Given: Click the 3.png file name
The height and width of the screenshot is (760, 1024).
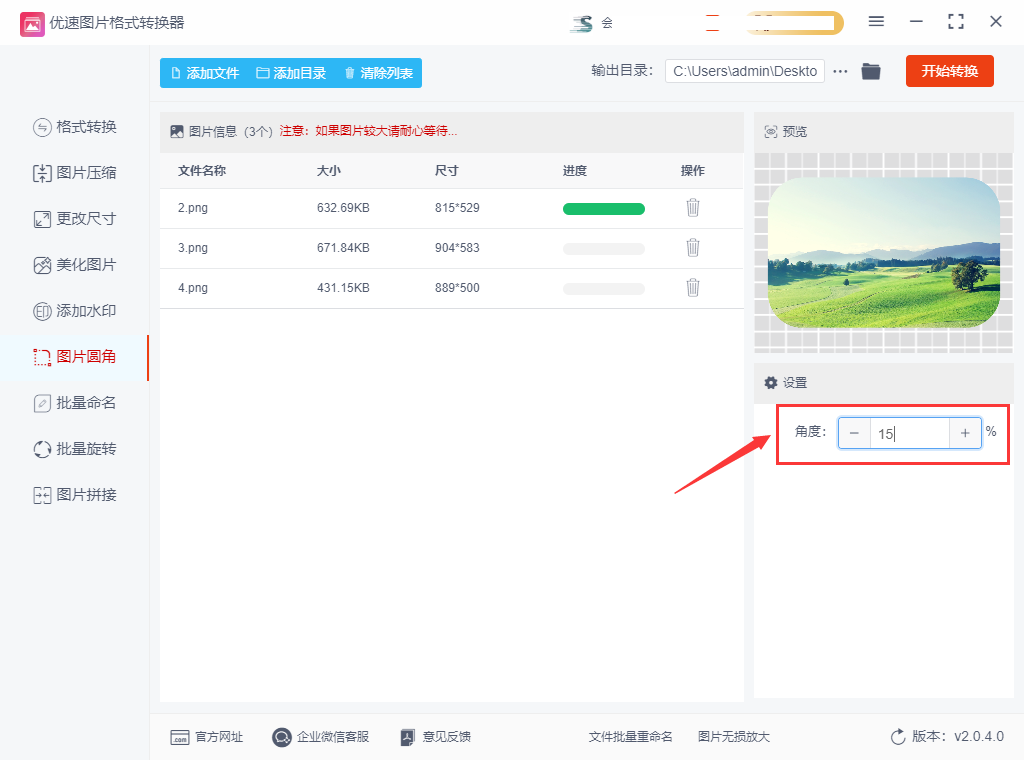Looking at the screenshot, I should [193, 247].
